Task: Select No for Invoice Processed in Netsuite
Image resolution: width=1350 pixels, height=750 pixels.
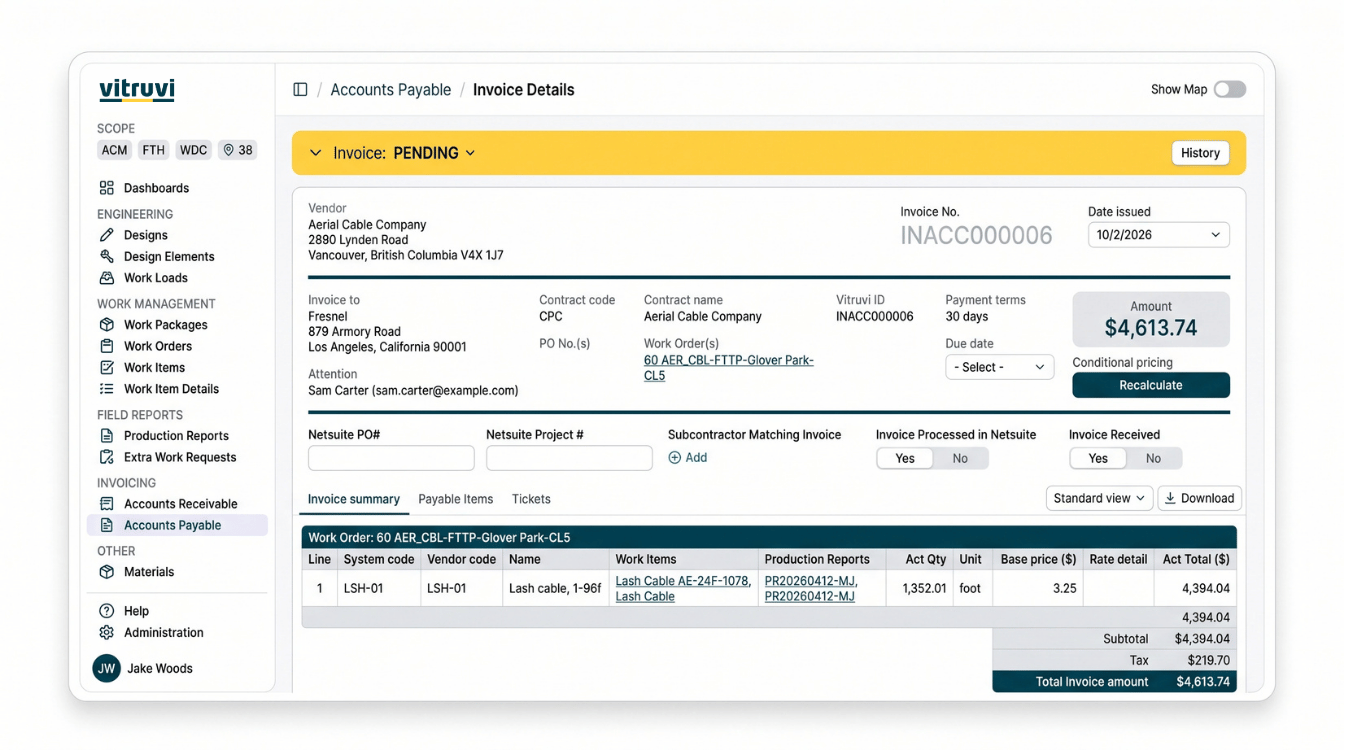Action: pyautogui.click(x=960, y=458)
